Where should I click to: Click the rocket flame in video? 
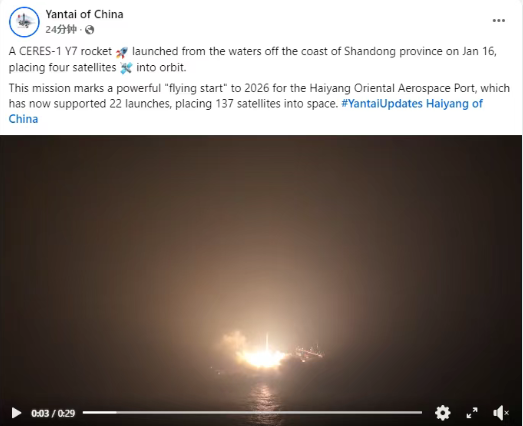(264, 358)
